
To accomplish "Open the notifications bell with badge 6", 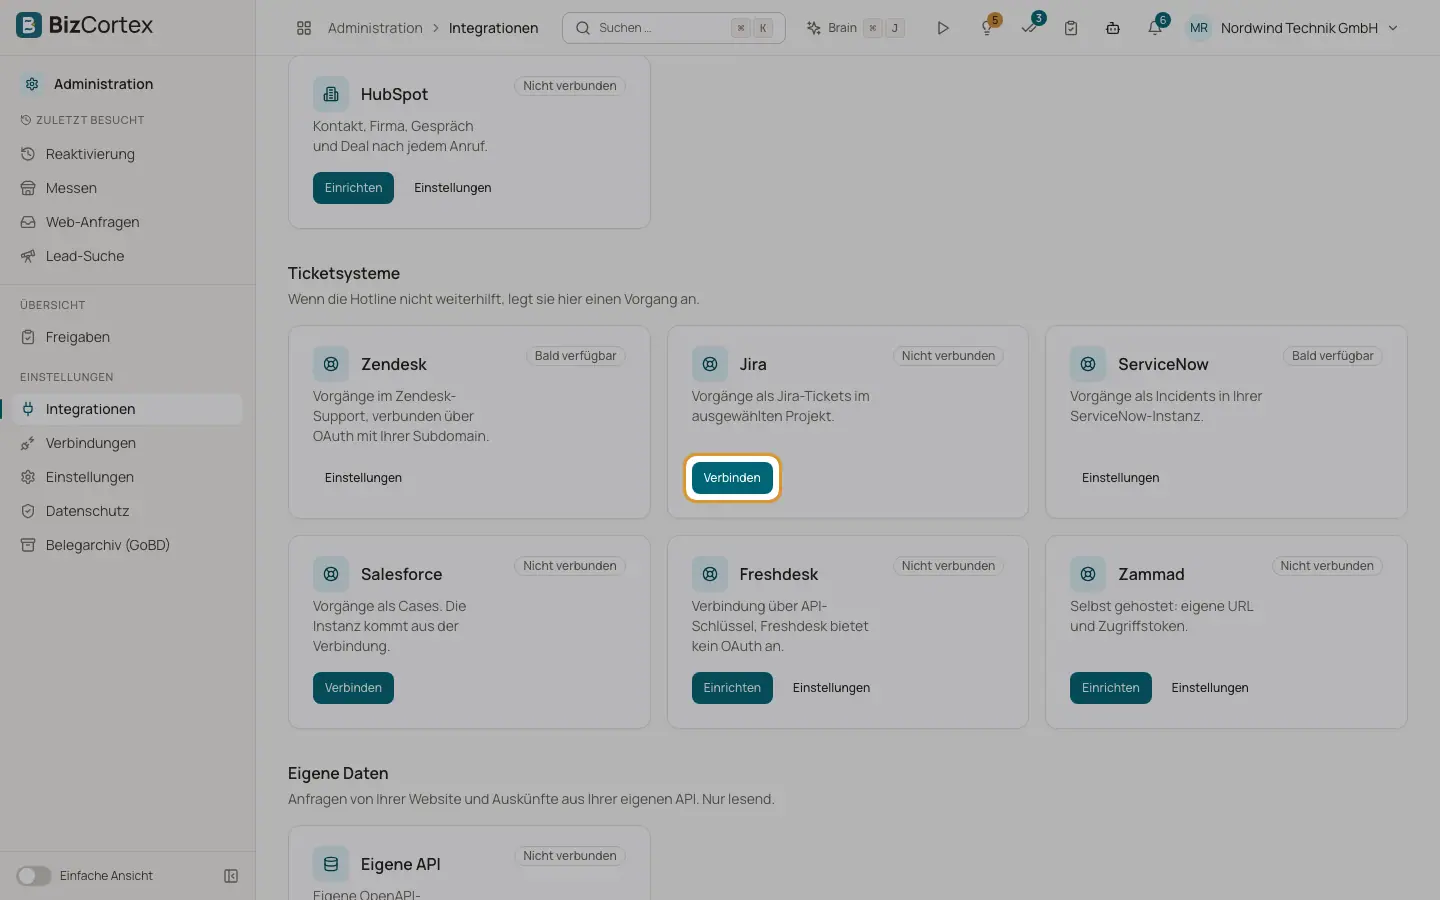I will tap(1156, 27).
